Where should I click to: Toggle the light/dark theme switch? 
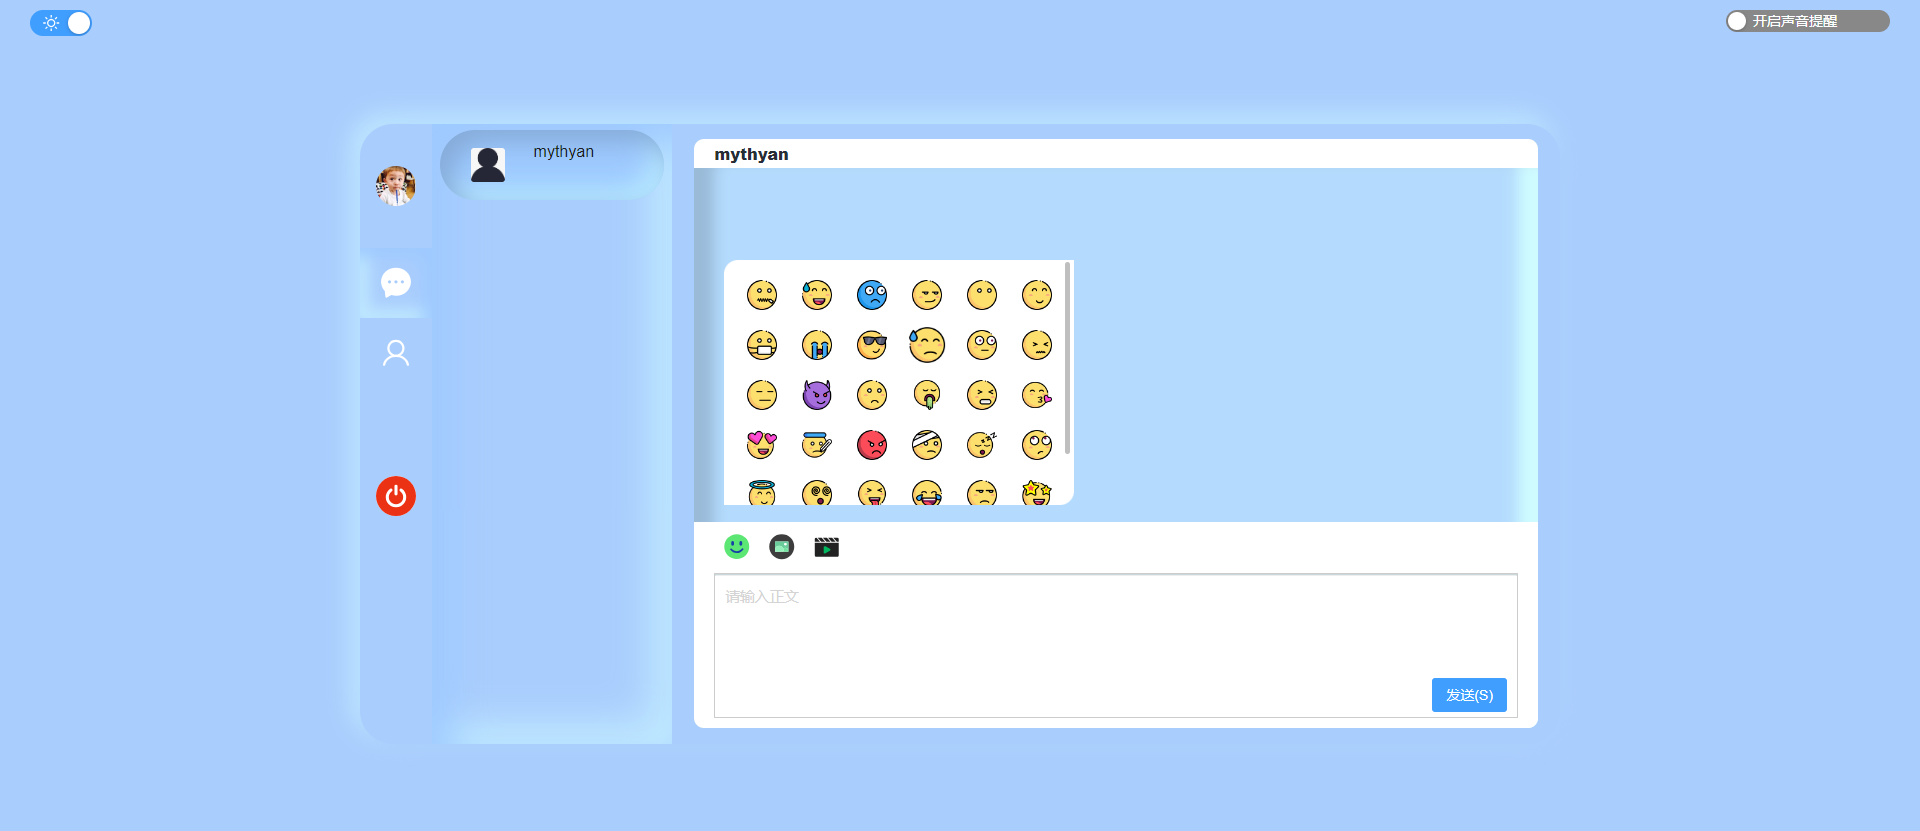[61, 23]
